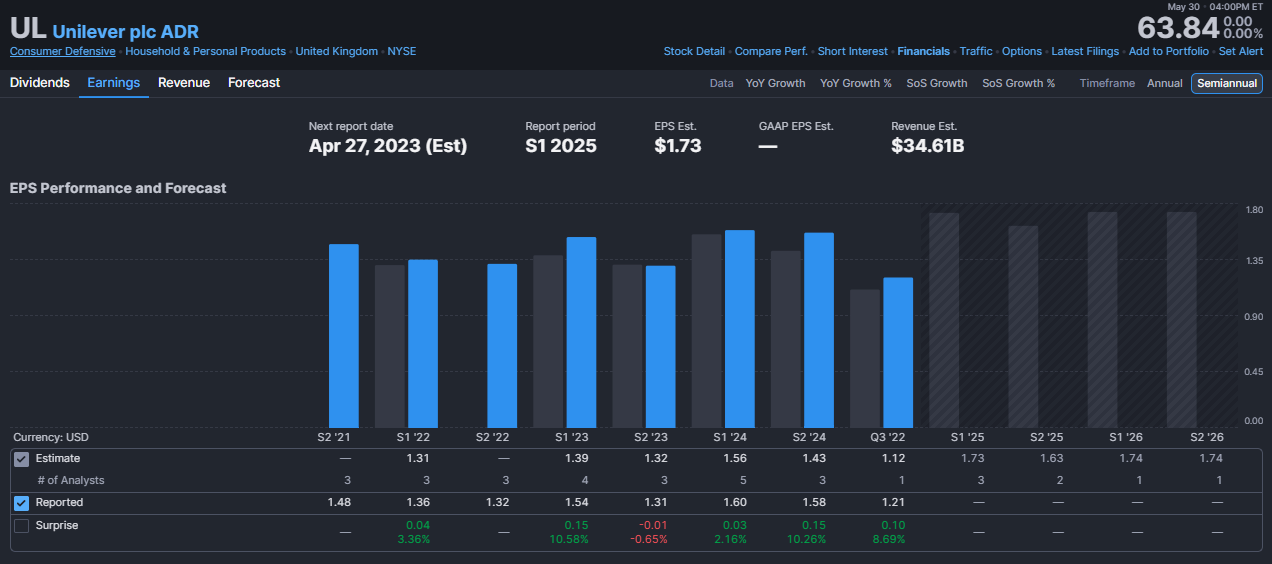Toggle the Estimate checkbox
Image resolution: width=1272 pixels, height=564 pixels.
click(x=22, y=459)
